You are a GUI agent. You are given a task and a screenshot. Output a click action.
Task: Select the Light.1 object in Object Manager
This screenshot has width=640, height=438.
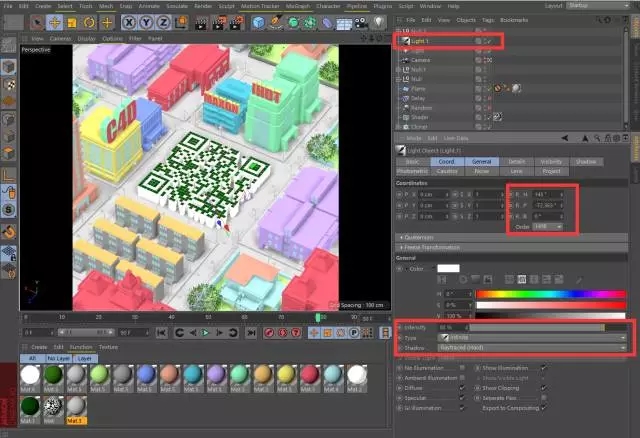(419, 41)
